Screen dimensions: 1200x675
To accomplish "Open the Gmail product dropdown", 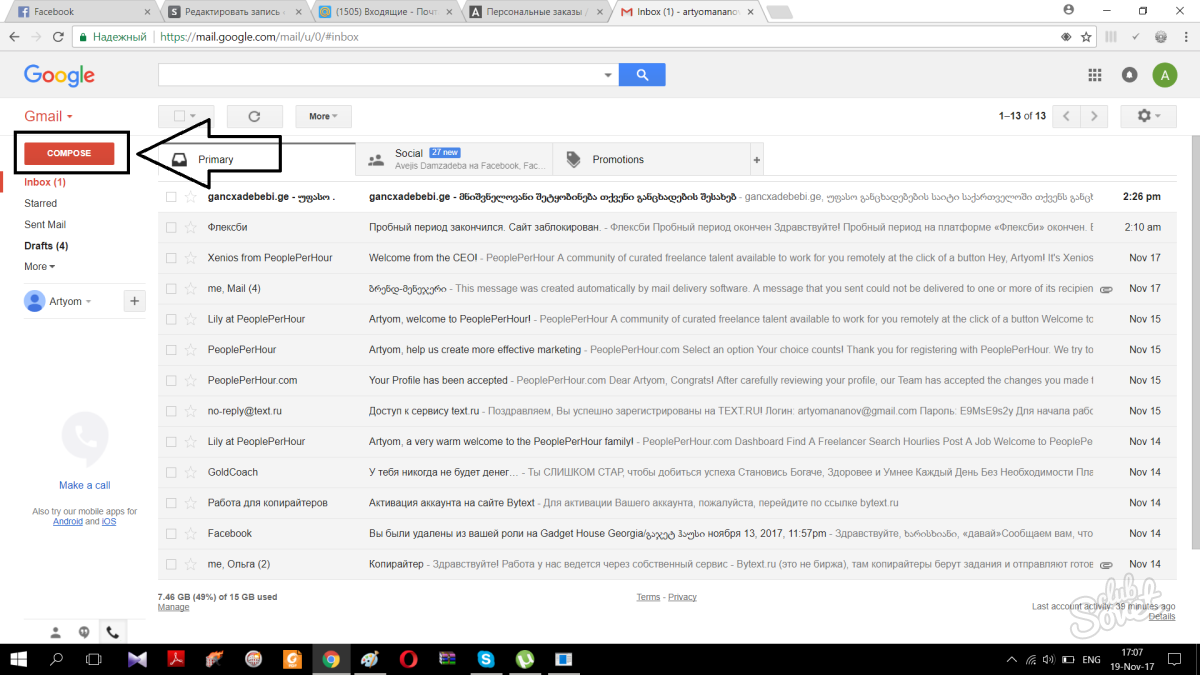I will [x=49, y=116].
